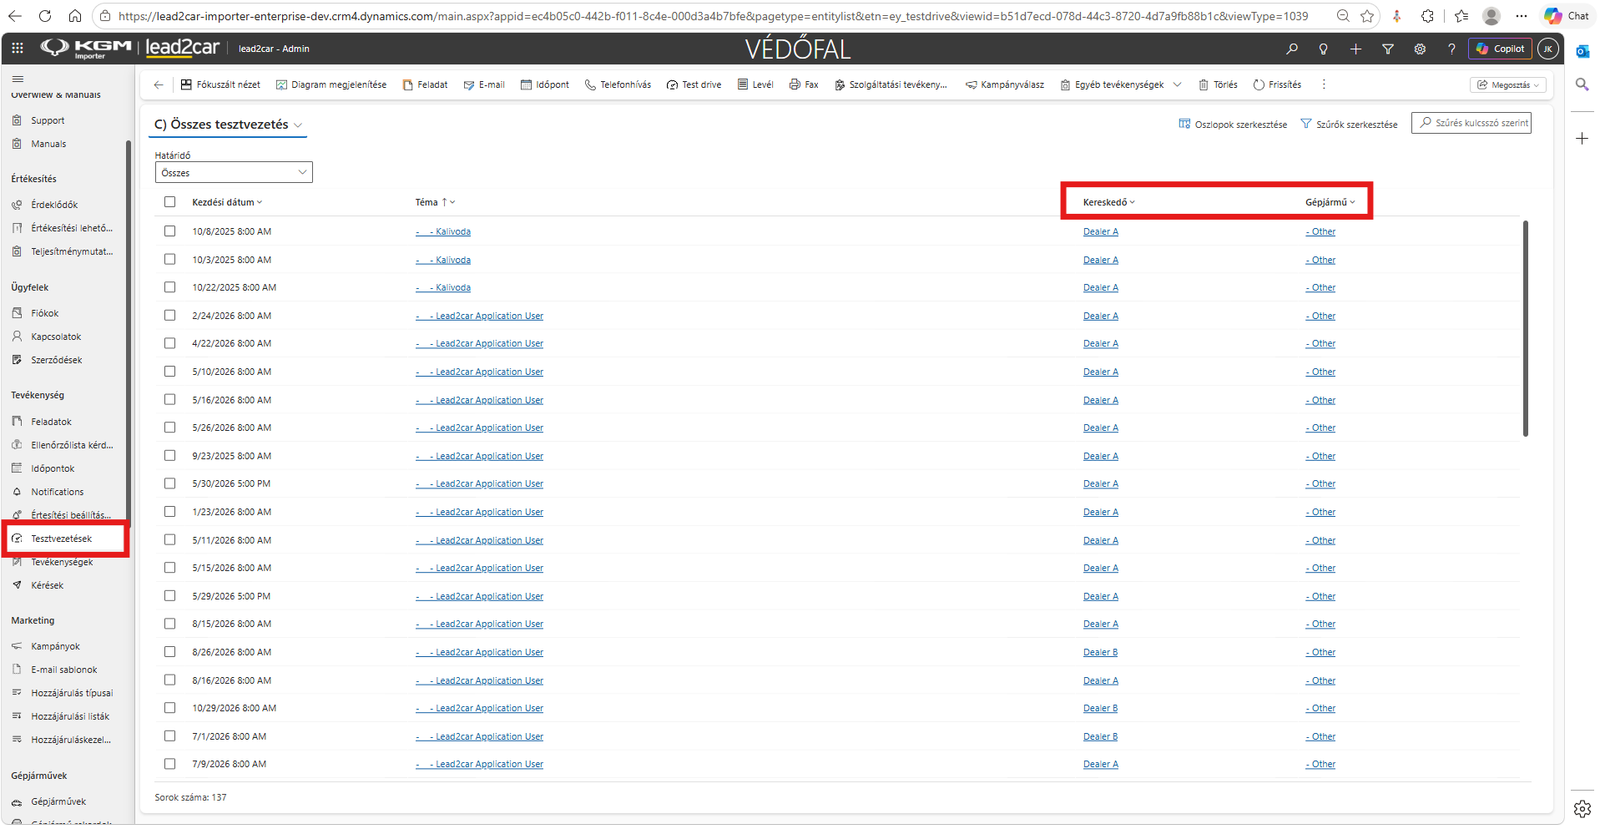Click Oszlopok szerkesztése button
1600x825 pixels.
(x=1233, y=124)
